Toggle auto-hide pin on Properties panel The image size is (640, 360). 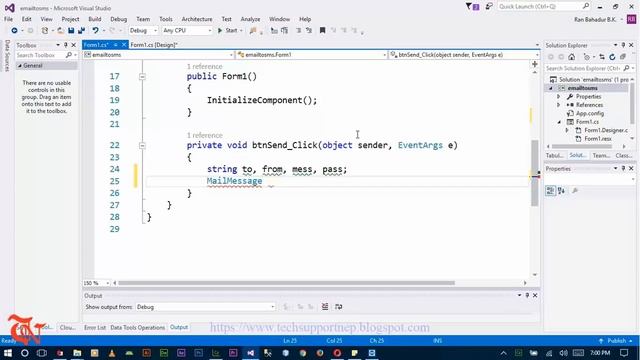coord(623,169)
